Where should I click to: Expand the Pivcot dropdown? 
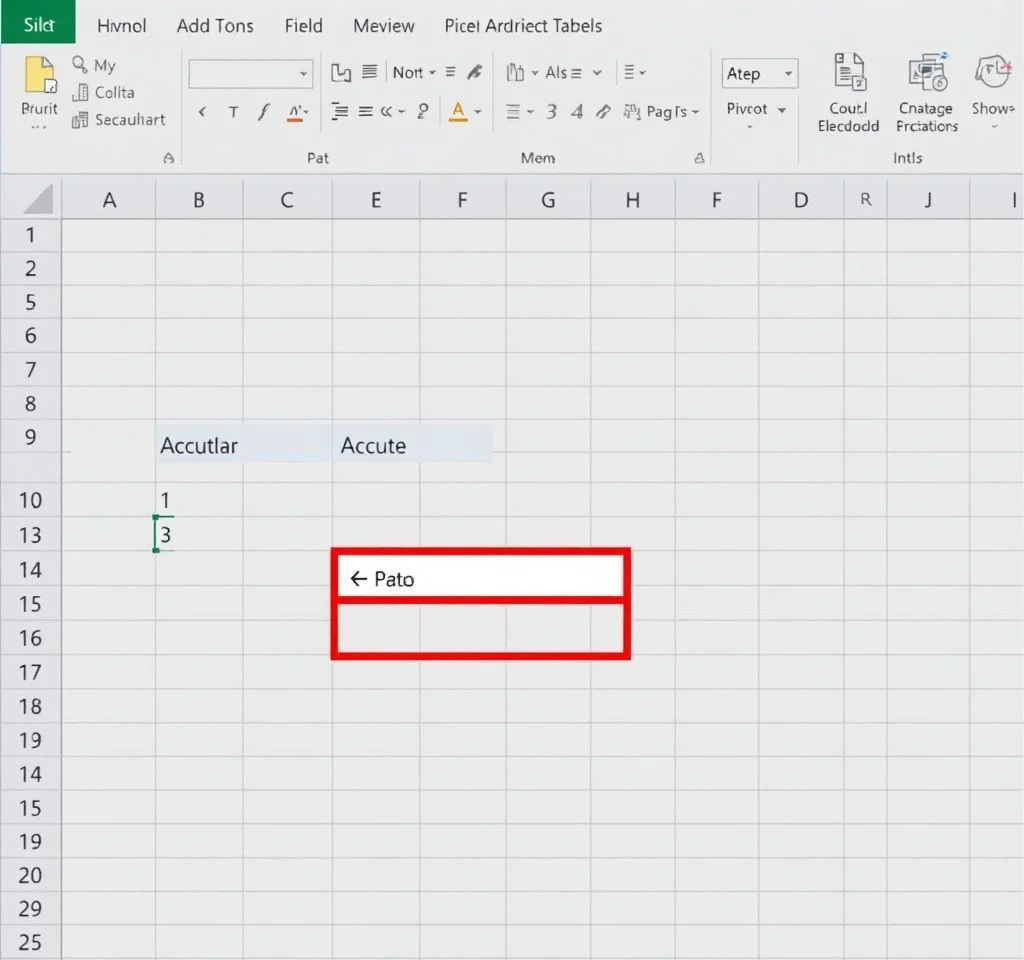[x=756, y=109]
